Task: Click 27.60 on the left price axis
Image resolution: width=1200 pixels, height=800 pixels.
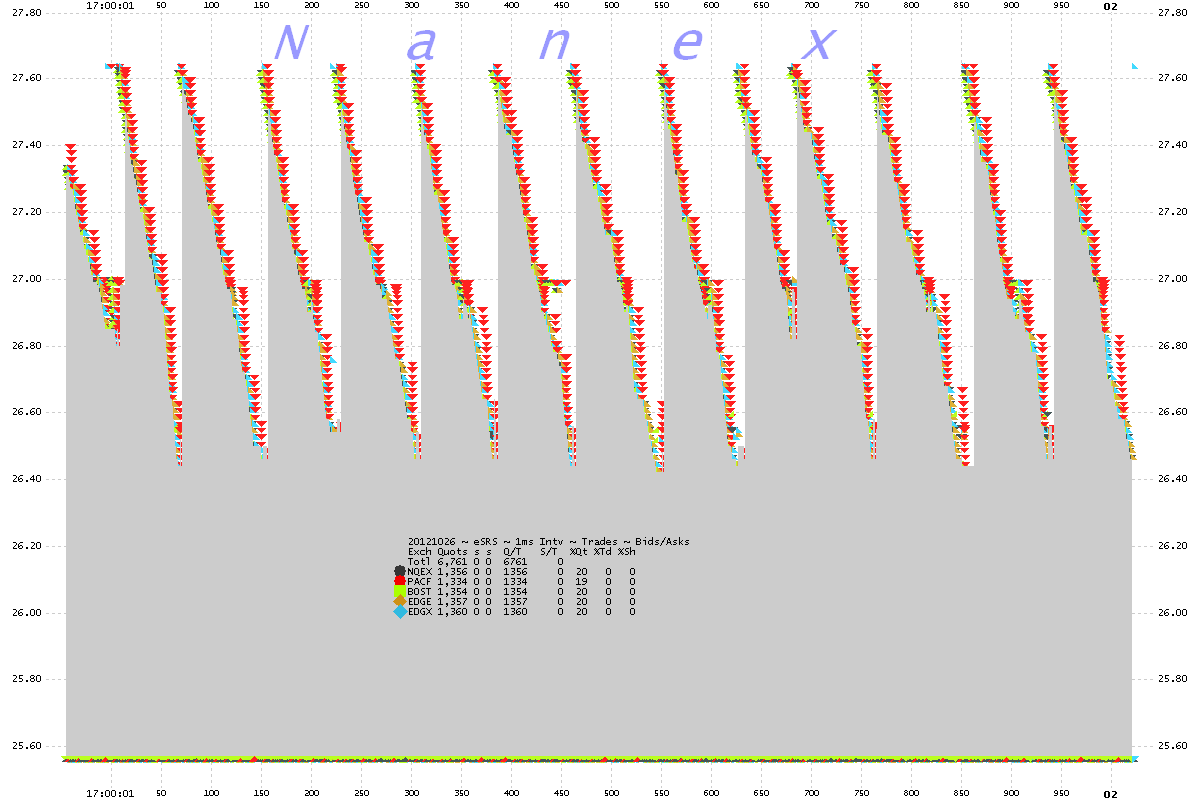Action: coord(25,78)
